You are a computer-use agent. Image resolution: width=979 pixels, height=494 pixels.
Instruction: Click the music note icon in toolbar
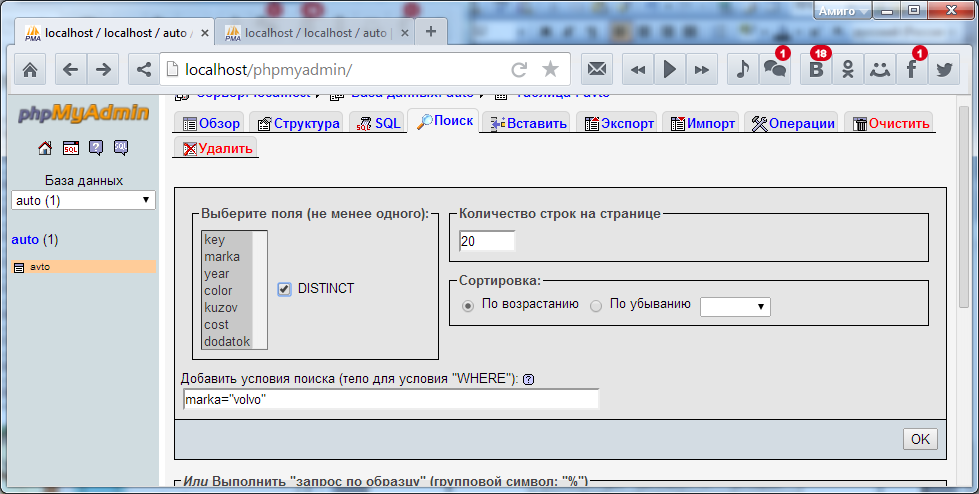tap(742, 69)
